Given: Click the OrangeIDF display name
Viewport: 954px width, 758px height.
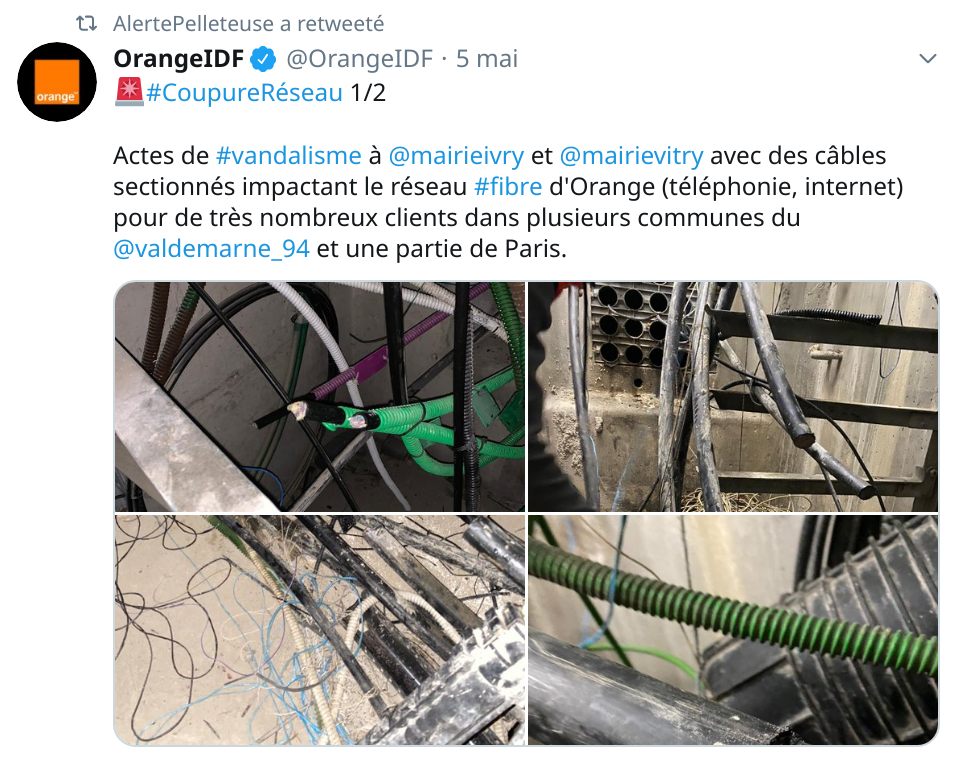Looking at the screenshot, I should point(179,58).
